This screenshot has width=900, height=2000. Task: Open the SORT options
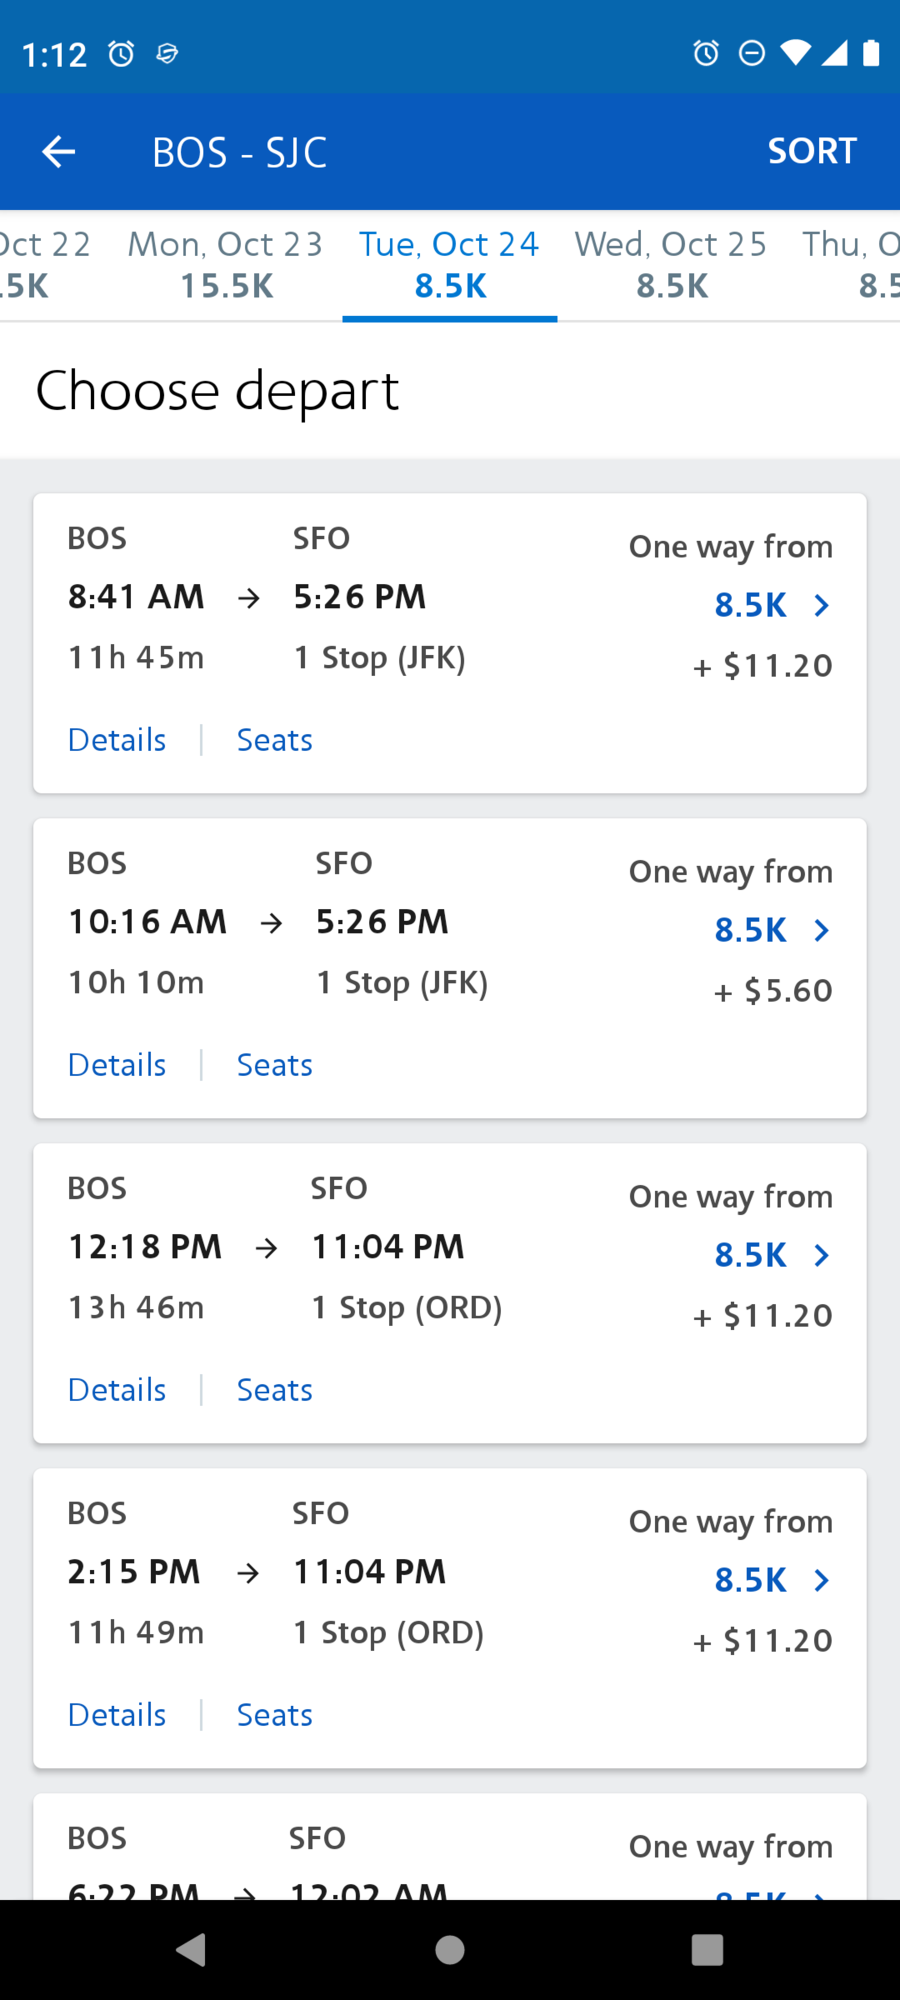pos(811,151)
